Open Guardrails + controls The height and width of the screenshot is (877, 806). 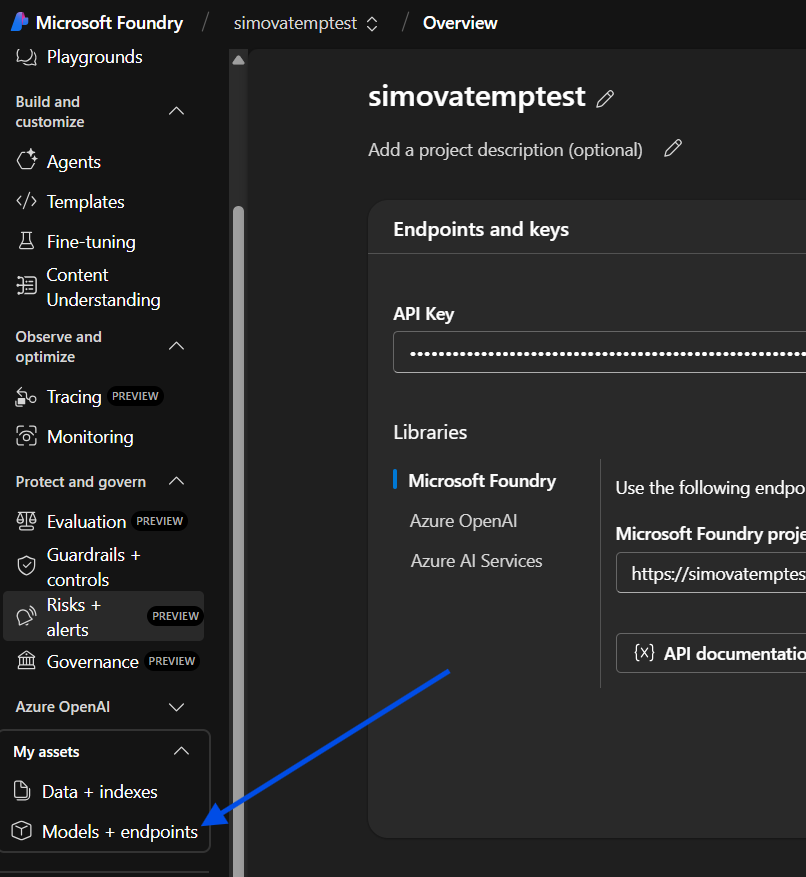pyautogui.click(x=78, y=567)
